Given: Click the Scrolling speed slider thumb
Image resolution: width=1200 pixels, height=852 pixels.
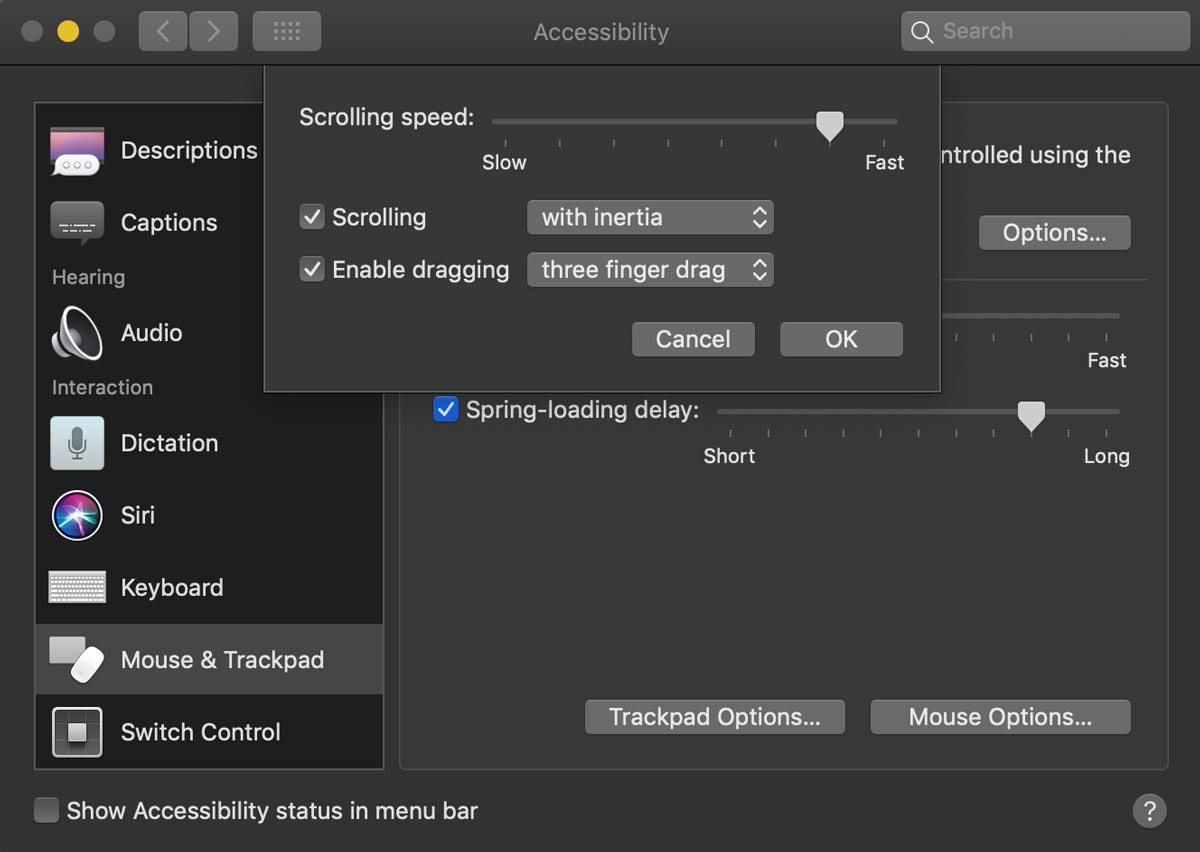Looking at the screenshot, I should pyautogui.click(x=829, y=126).
